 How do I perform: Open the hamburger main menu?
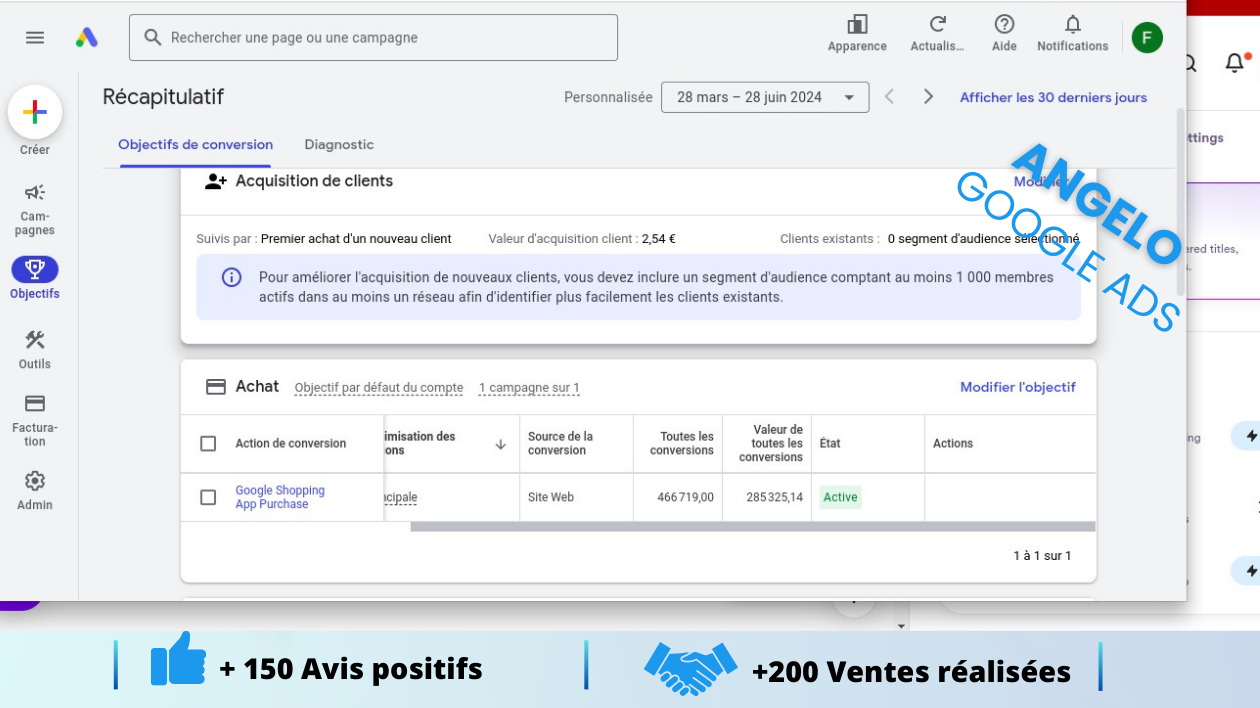click(35, 38)
